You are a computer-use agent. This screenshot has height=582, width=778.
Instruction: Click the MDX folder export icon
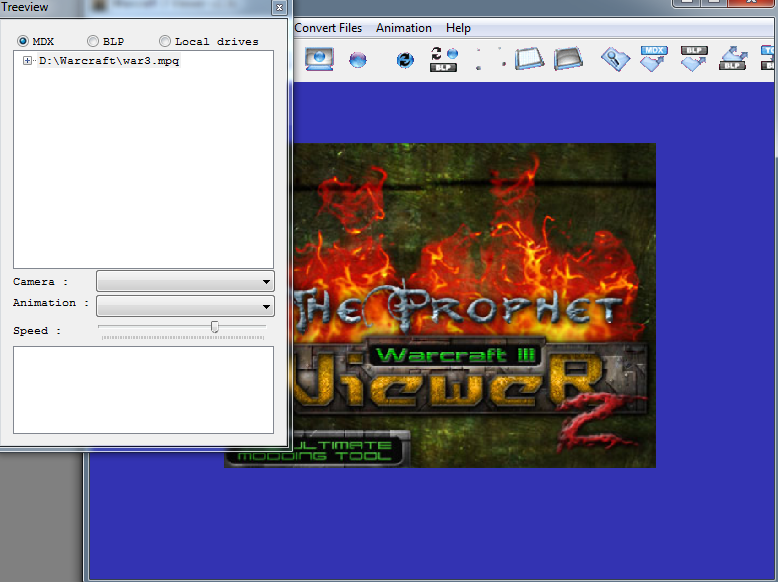tap(654, 59)
